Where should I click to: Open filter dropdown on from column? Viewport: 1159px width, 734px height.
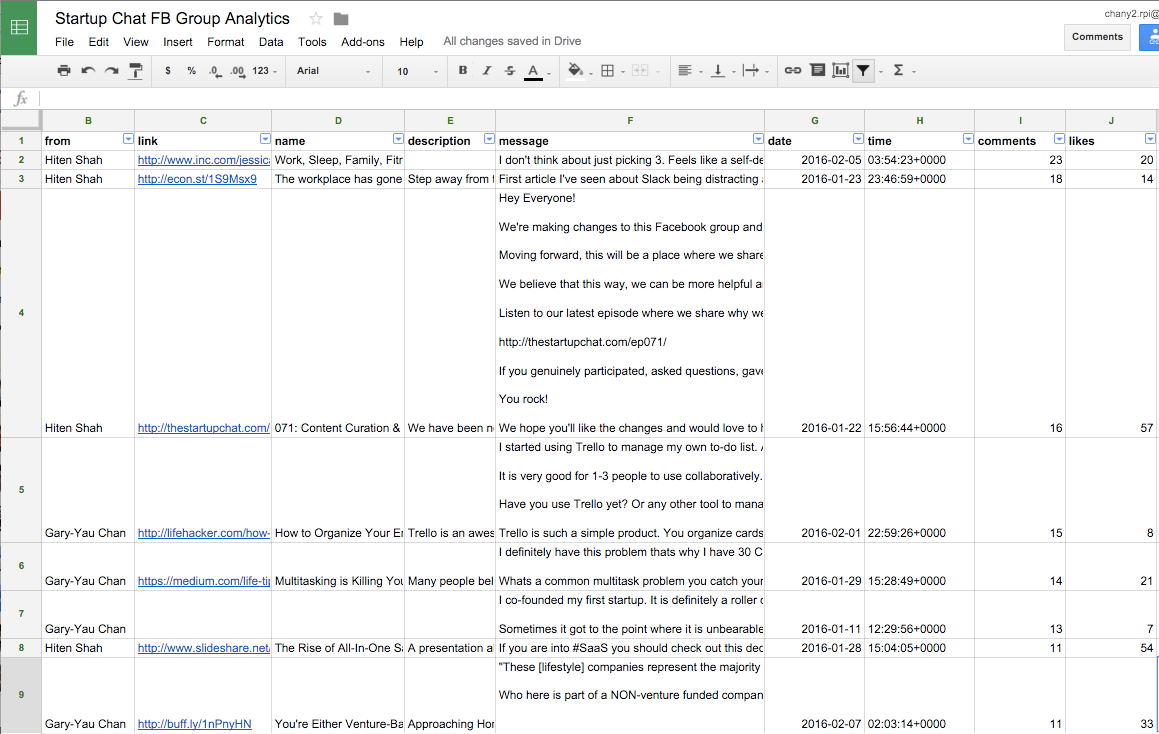pyautogui.click(x=128, y=139)
